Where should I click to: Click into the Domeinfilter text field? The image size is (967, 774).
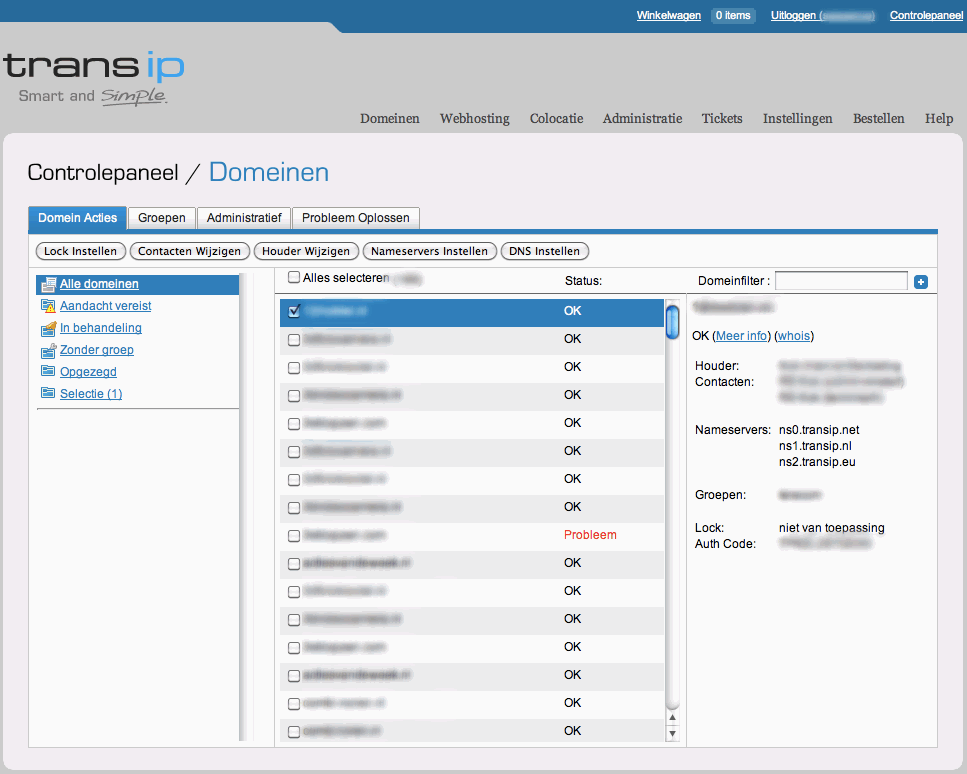(x=841, y=281)
